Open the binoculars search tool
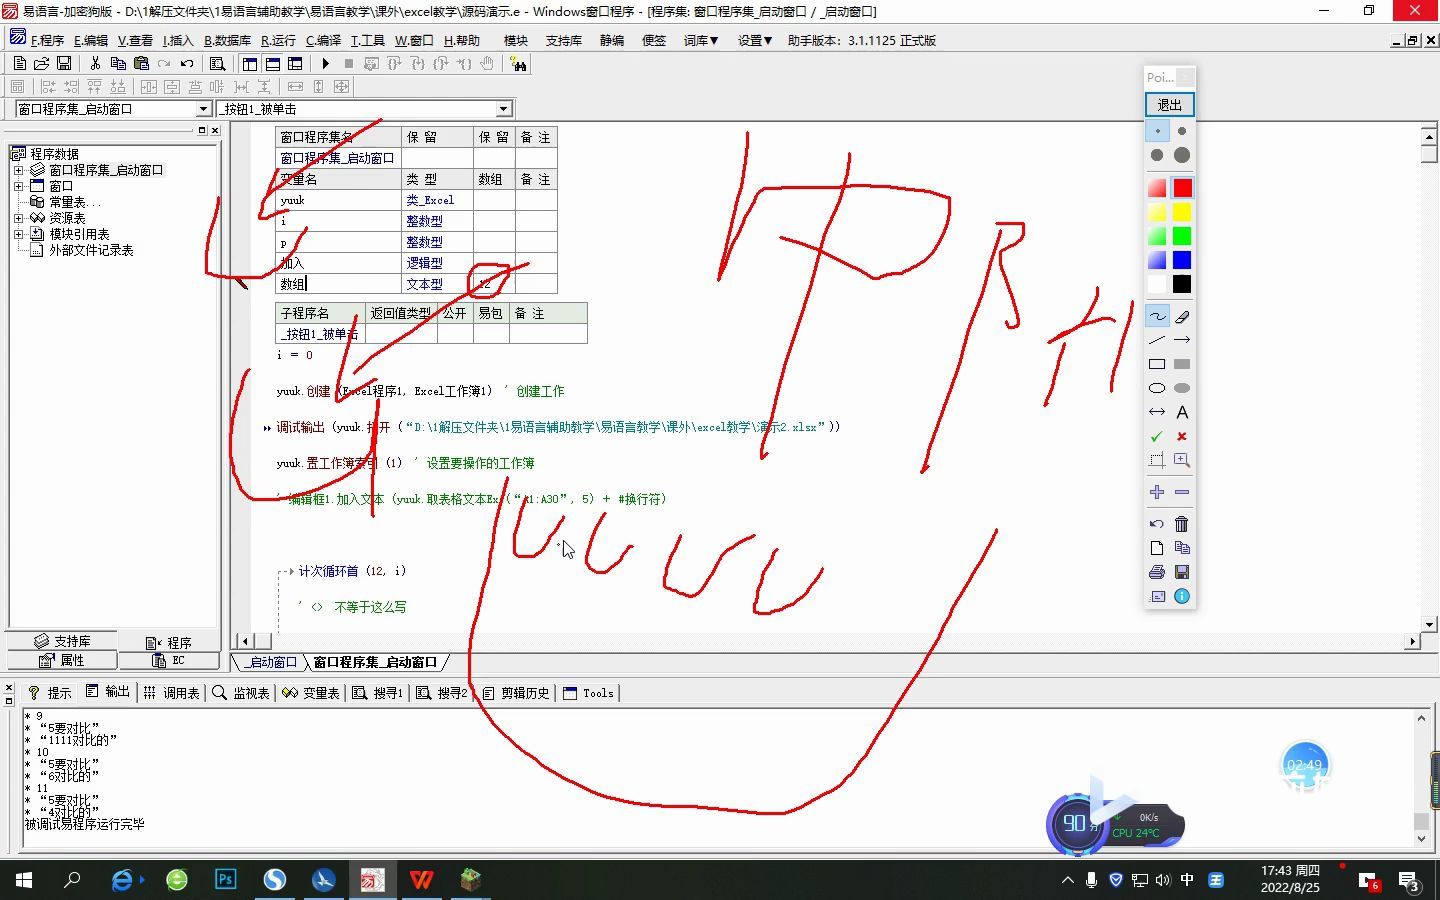 (518, 63)
